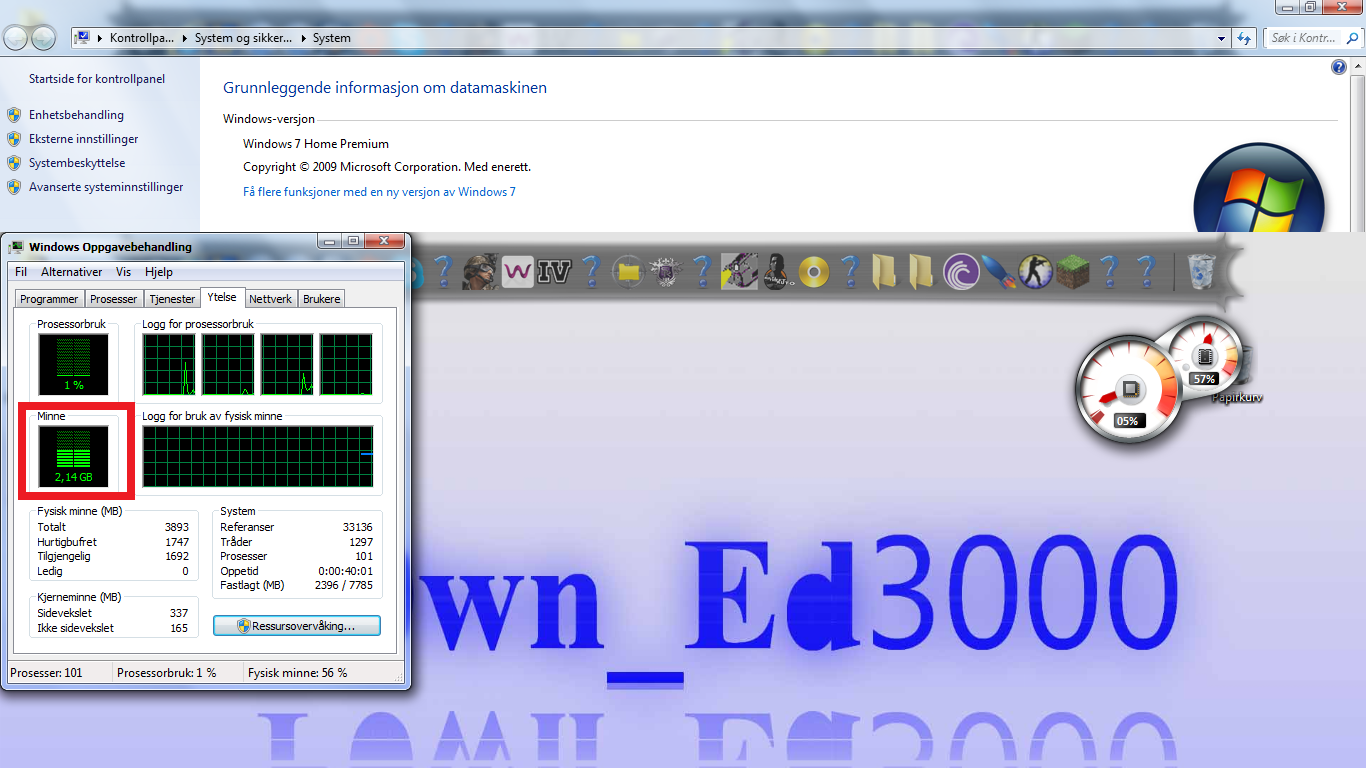Click the blue rocket dock icon
1366x768 pixels.
(998, 271)
